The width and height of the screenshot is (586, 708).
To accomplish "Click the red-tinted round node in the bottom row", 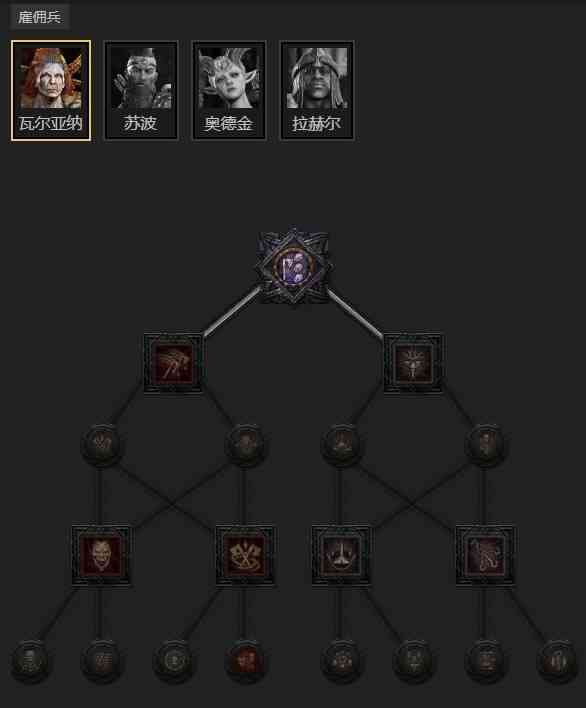I will 245,661.
